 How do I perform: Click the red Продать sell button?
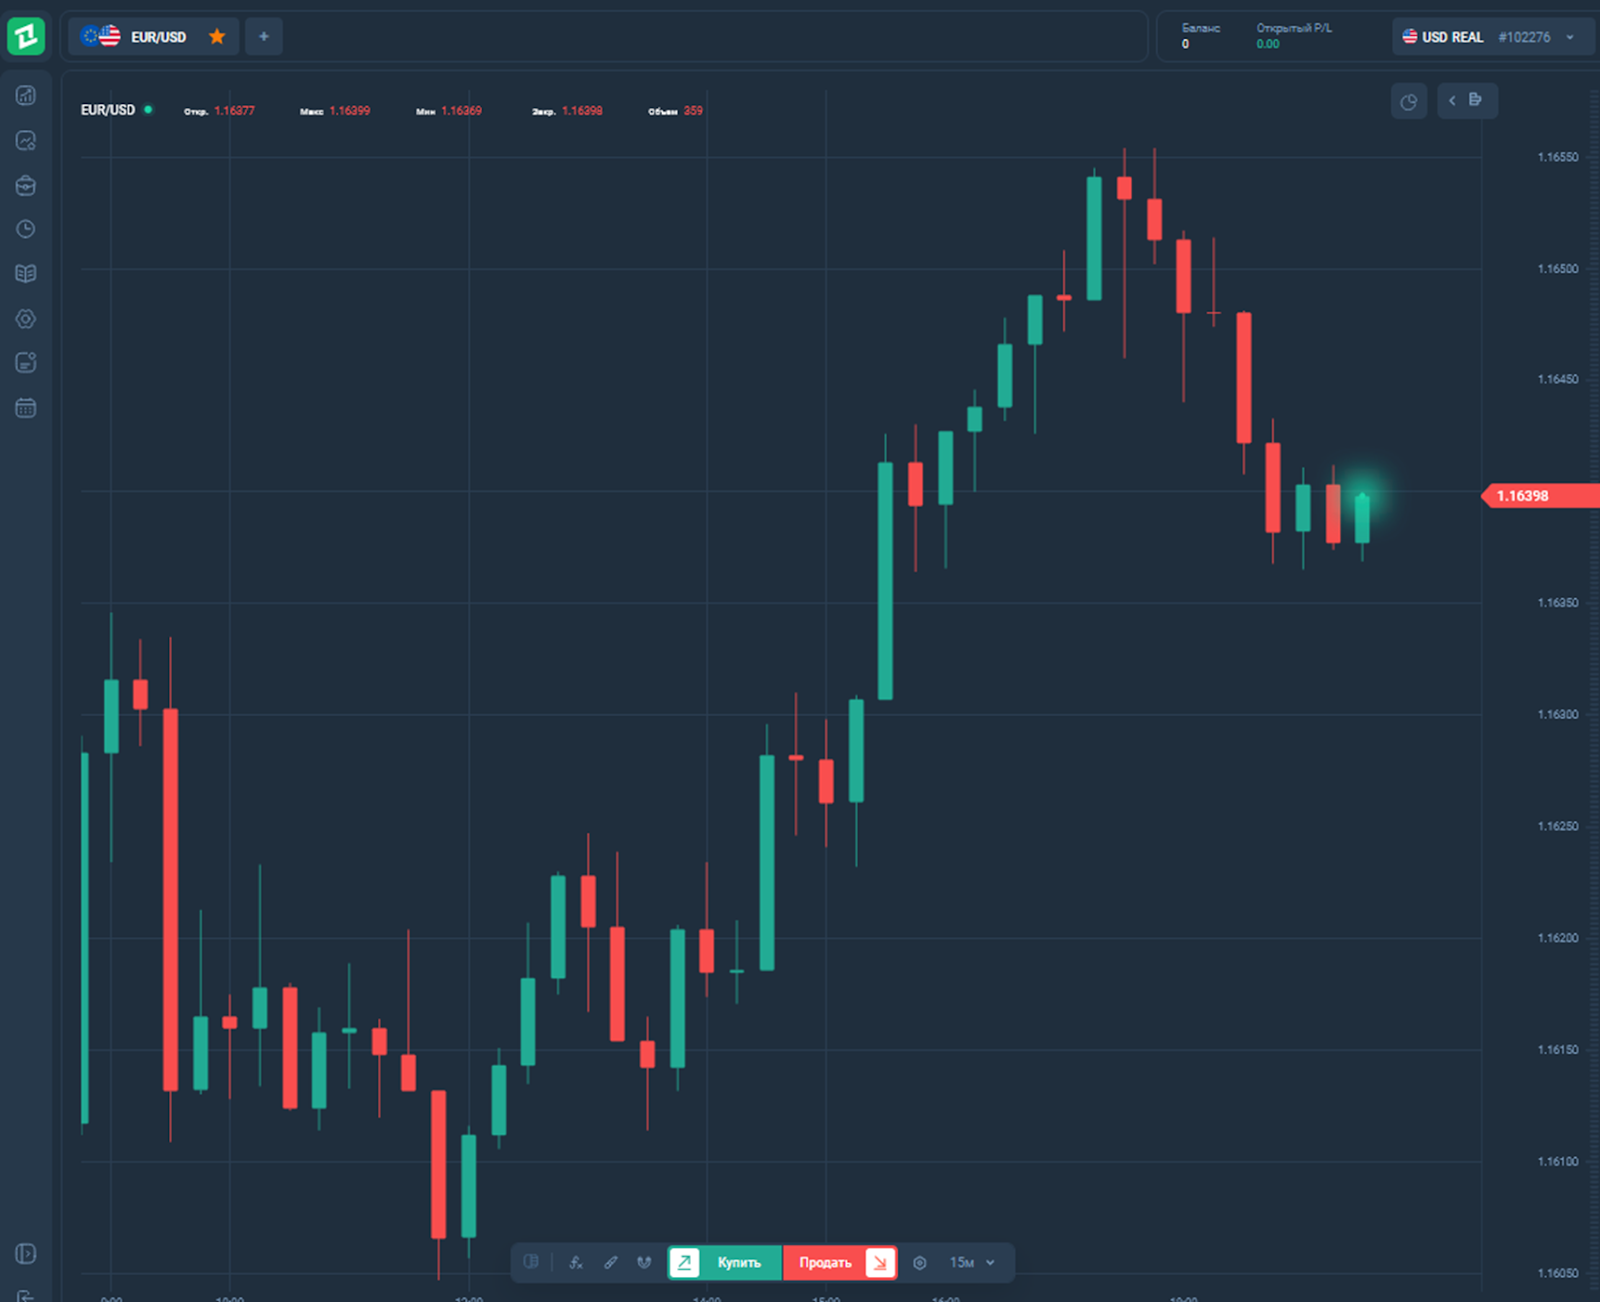pyautogui.click(x=839, y=1263)
